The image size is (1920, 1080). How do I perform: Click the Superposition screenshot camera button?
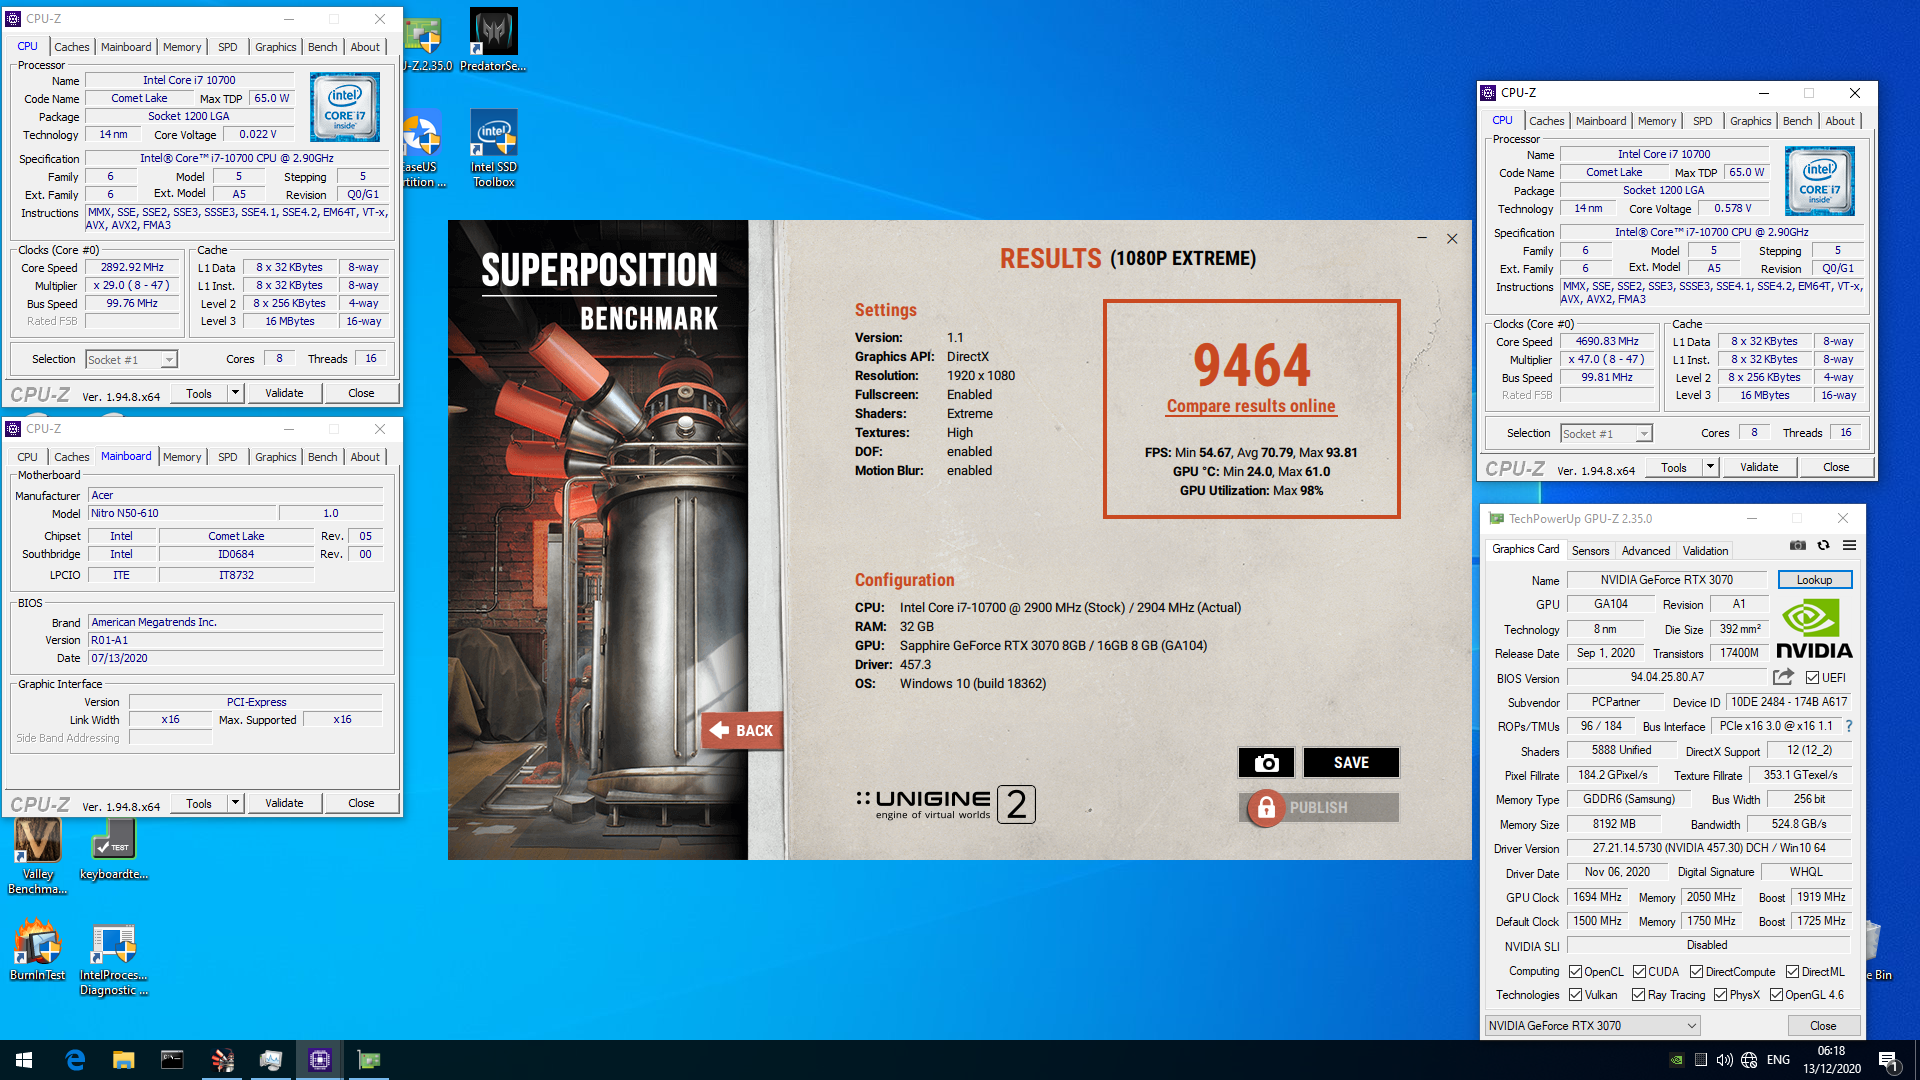1266,763
